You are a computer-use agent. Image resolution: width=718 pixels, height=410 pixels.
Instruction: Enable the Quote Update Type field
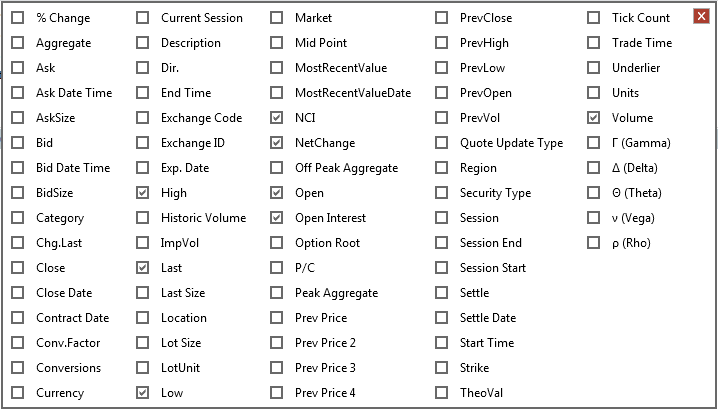click(x=441, y=143)
